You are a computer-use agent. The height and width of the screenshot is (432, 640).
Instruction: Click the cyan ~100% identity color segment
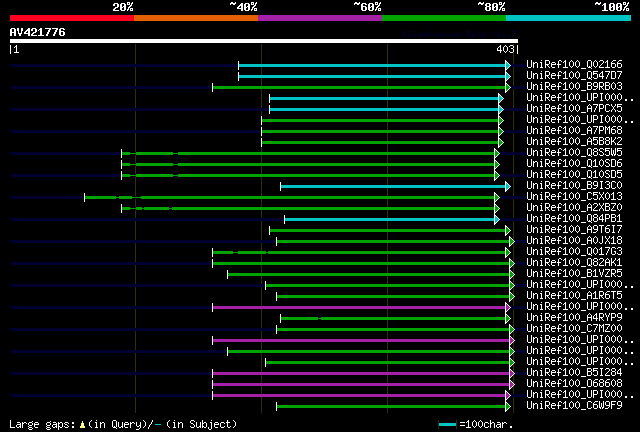point(569,18)
